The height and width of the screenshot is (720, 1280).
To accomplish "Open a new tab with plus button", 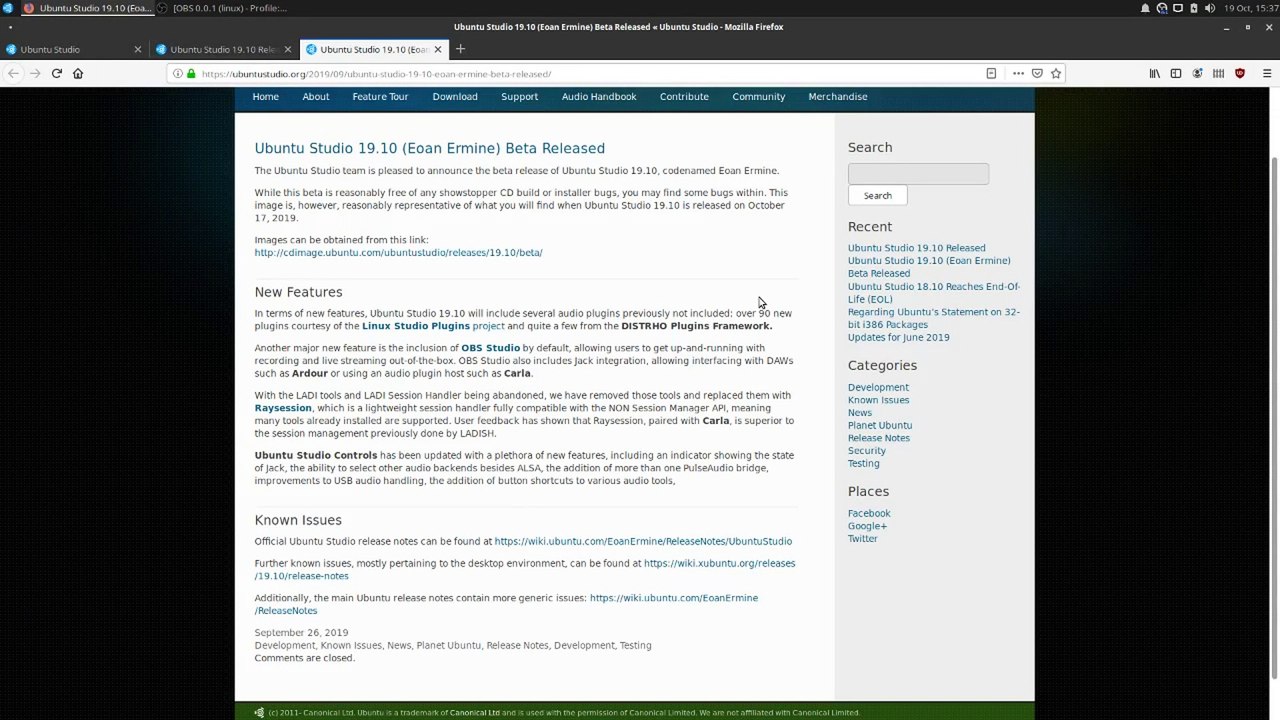I will [x=460, y=49].
